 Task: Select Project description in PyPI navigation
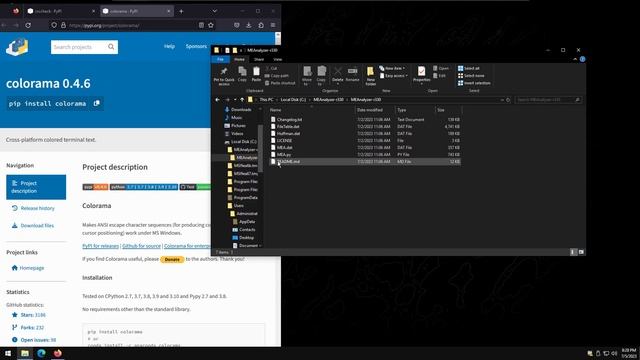36,187
